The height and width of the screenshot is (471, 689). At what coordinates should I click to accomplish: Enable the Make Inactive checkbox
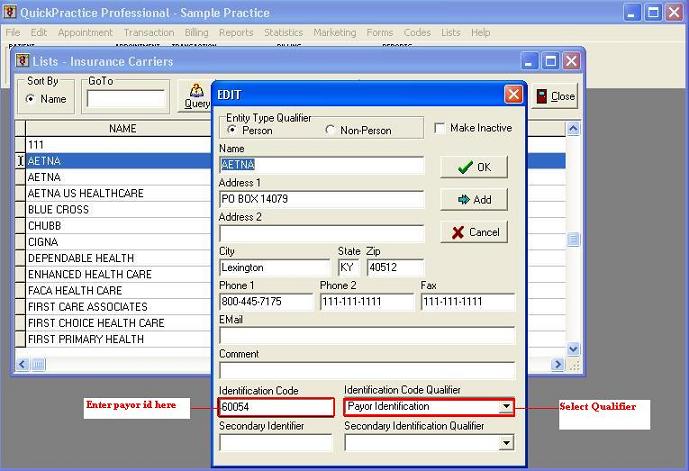pyautogui.click(x=441, y=128)
